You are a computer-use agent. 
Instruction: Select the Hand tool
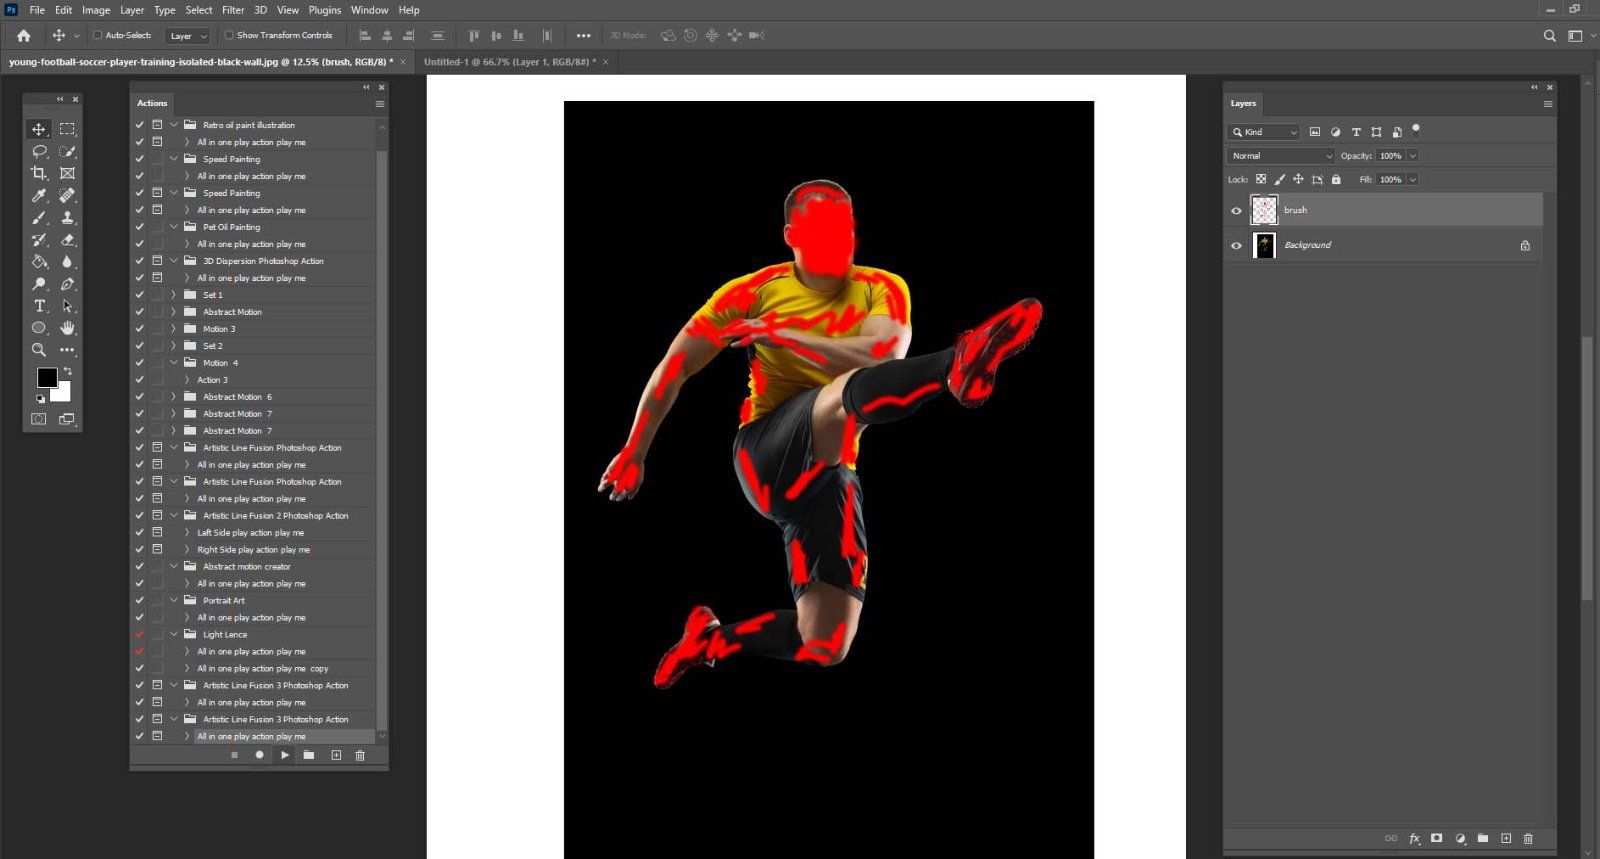67,328
